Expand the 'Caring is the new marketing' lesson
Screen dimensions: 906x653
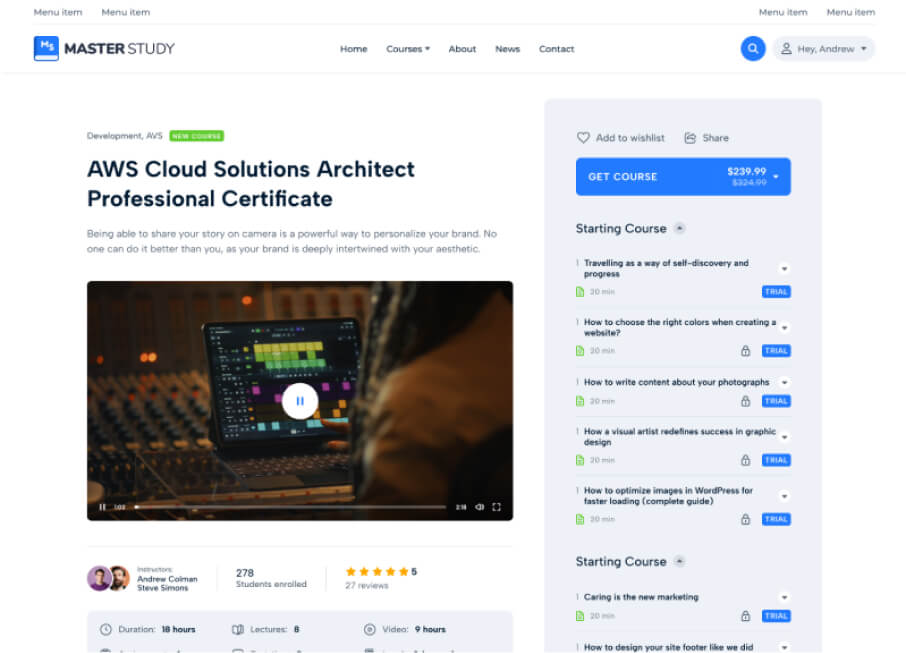[x=784, y=598]
